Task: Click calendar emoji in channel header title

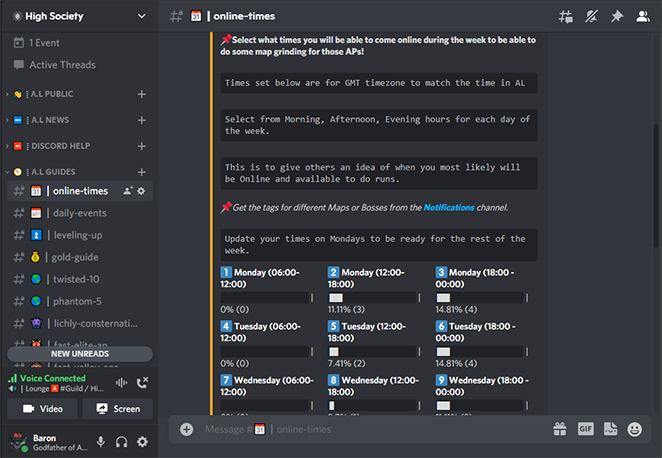Action: click(196, 16)
